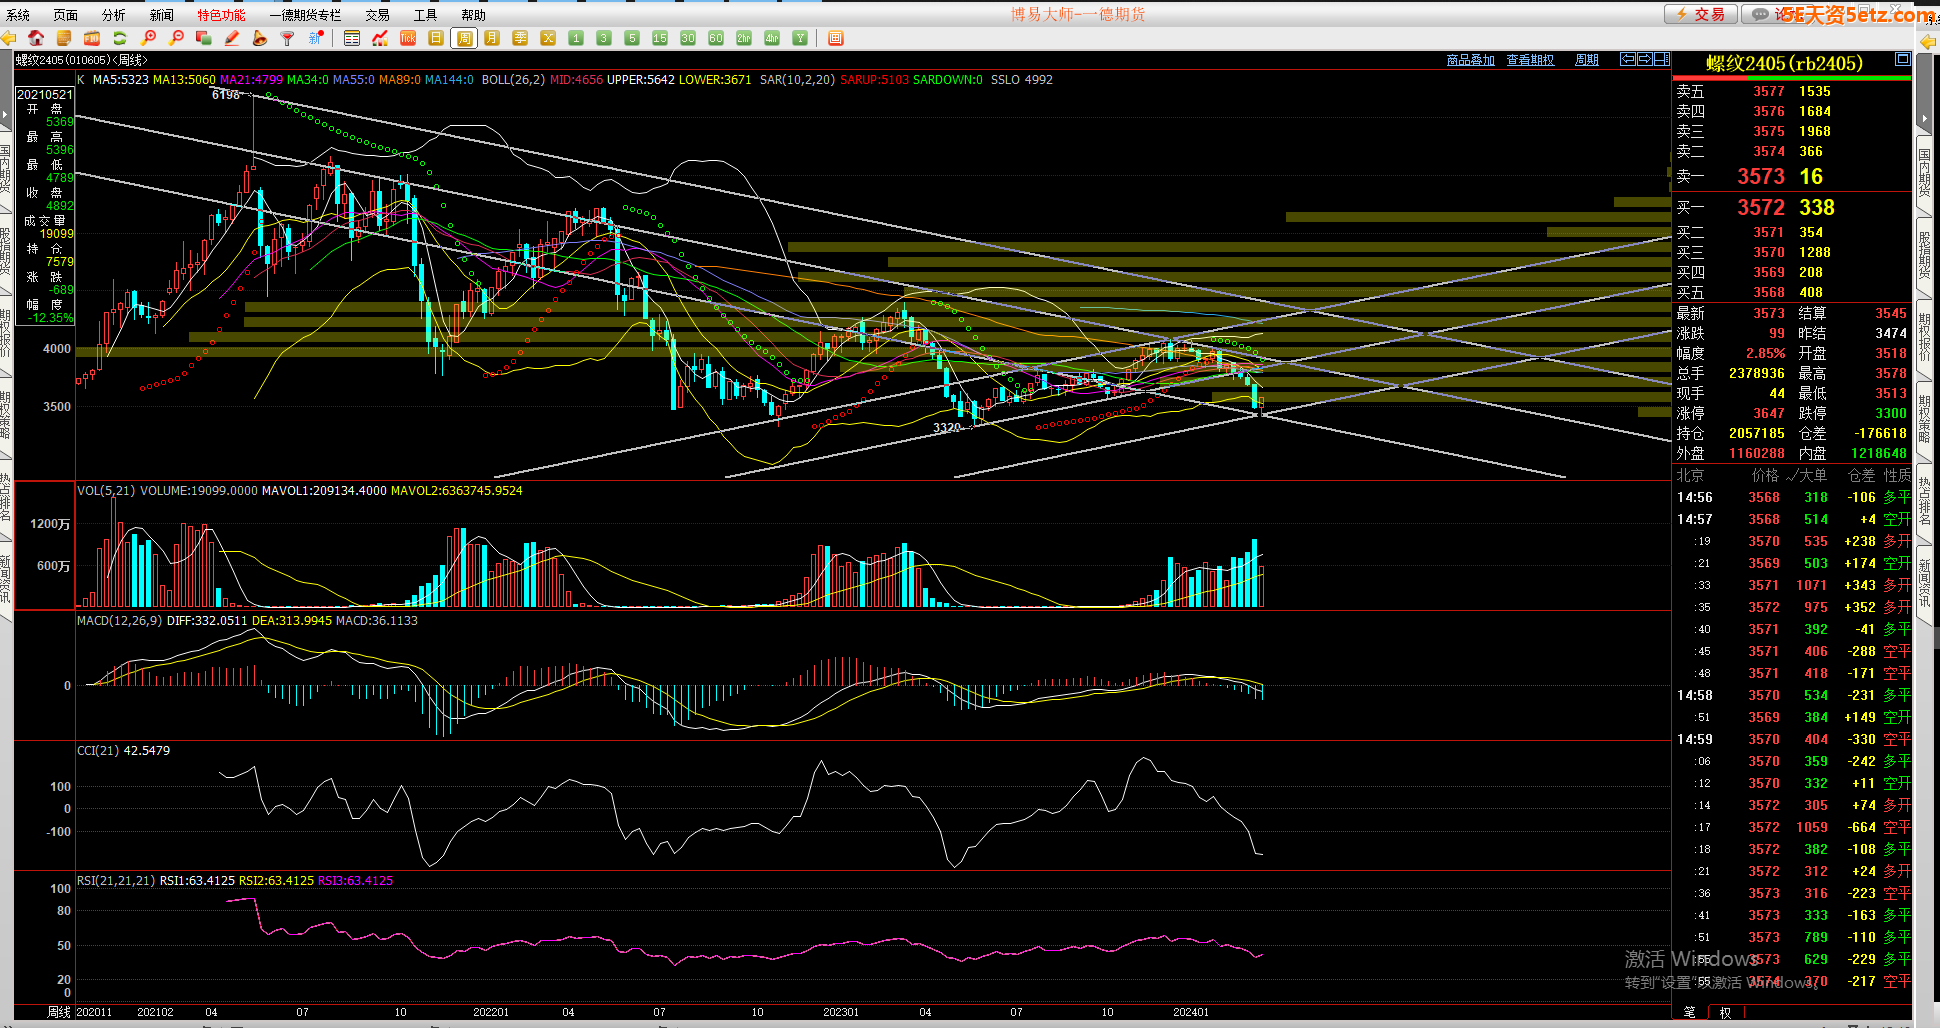The image size is (1940, 1028).
Task: Select the 15-minute period button
Action: click(660, 38)
